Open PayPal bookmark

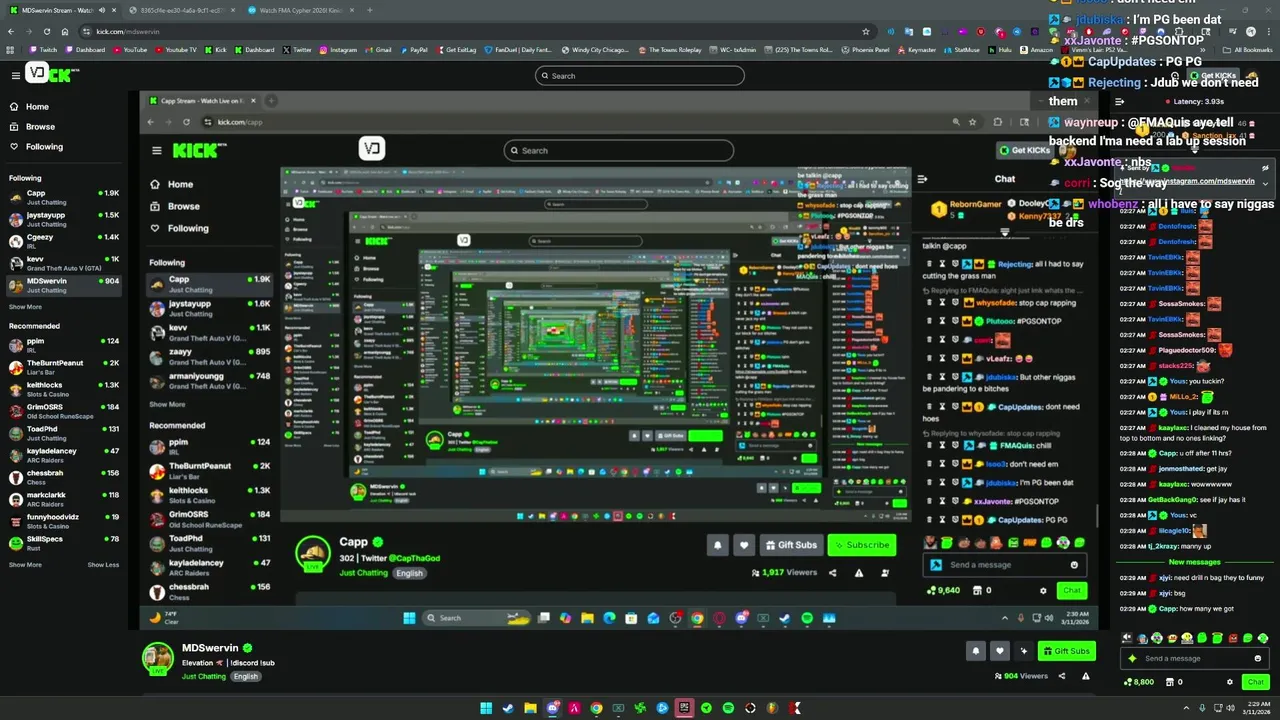coord(414,49)
